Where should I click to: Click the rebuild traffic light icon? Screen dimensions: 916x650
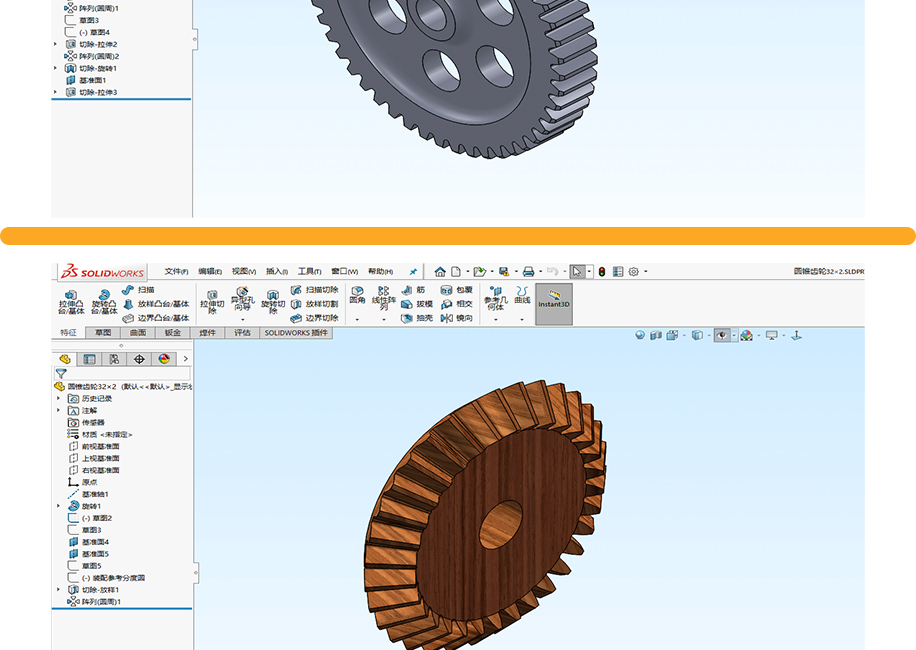[602, 272]
